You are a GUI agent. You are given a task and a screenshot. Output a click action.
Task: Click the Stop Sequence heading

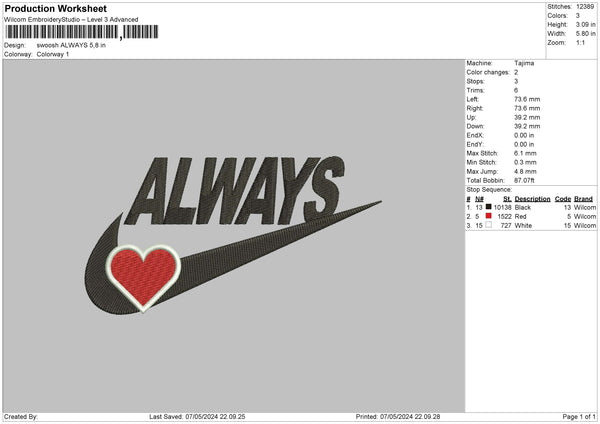pos(489,190)
